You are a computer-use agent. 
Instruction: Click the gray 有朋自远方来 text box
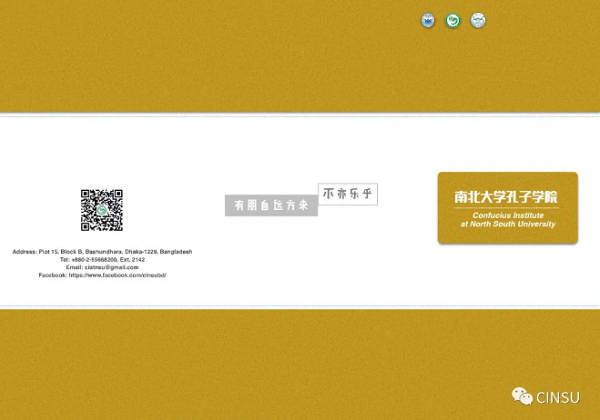click(271, 205)
